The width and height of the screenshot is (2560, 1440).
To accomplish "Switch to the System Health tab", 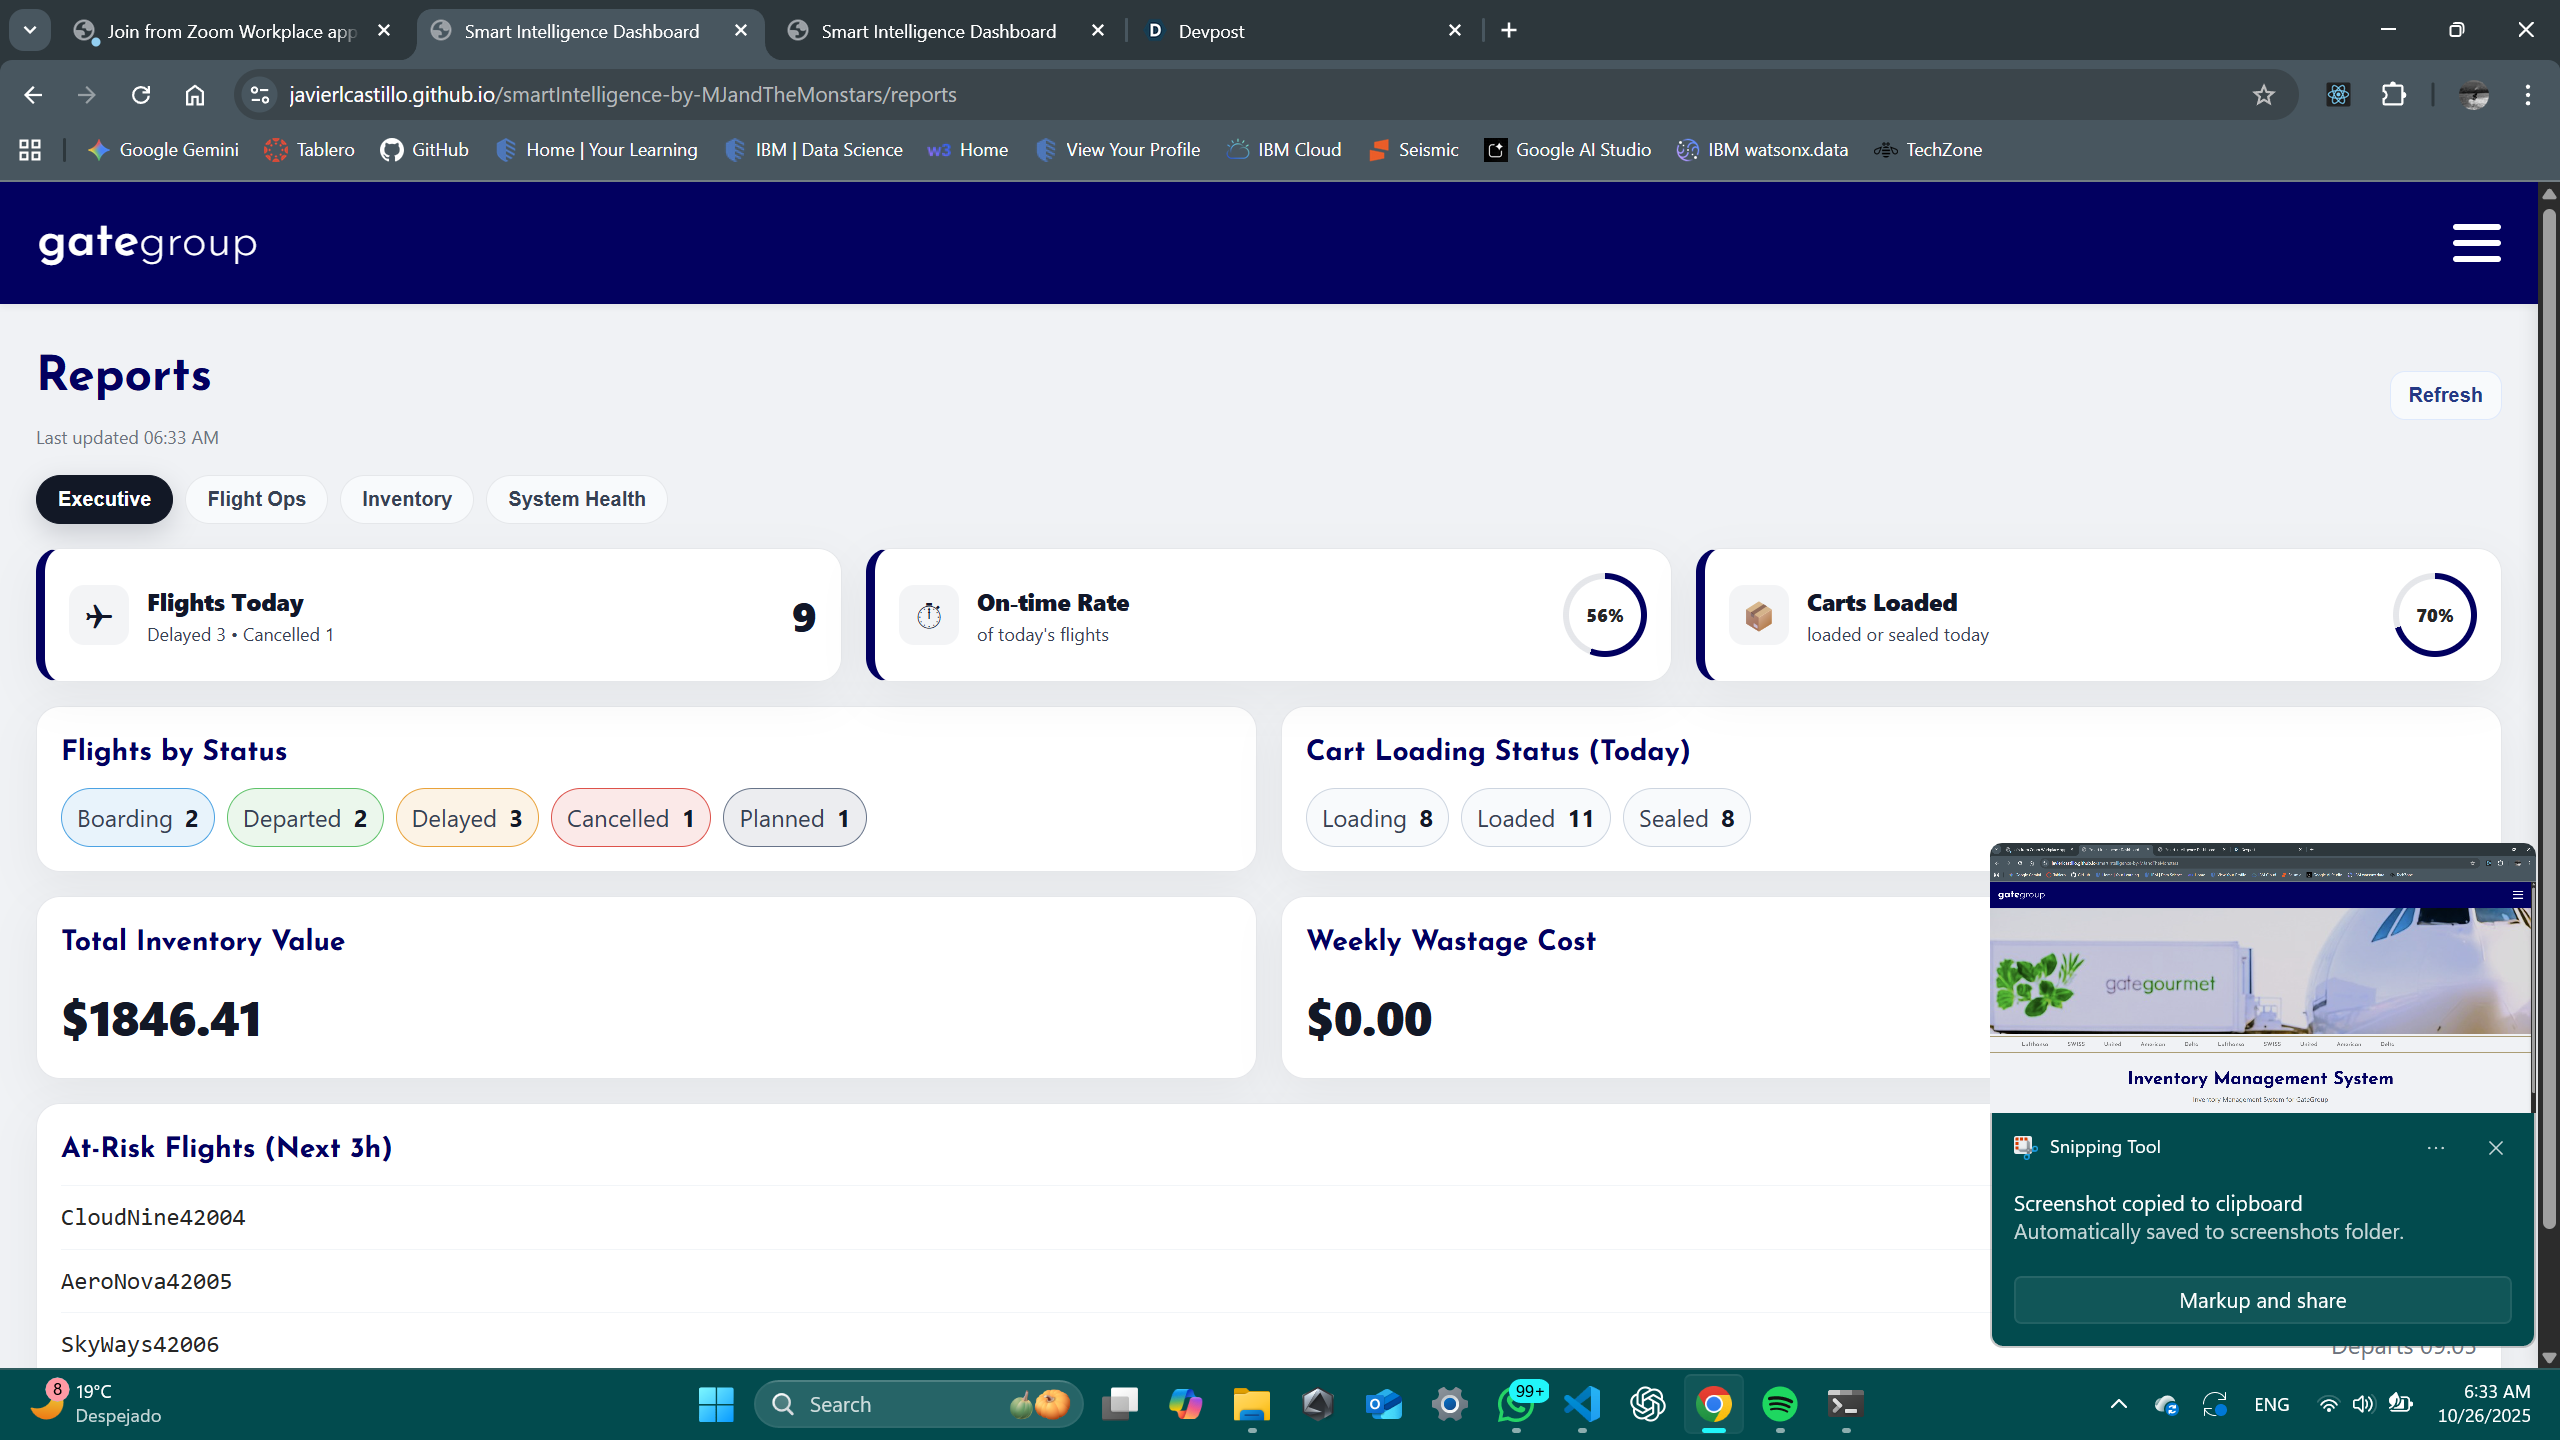I will pos(576,499).
